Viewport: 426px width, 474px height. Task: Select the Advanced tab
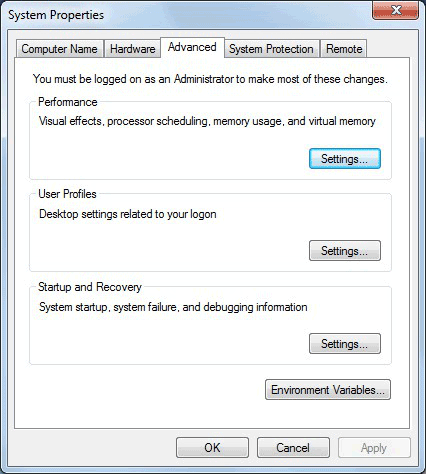pos(192,47)
